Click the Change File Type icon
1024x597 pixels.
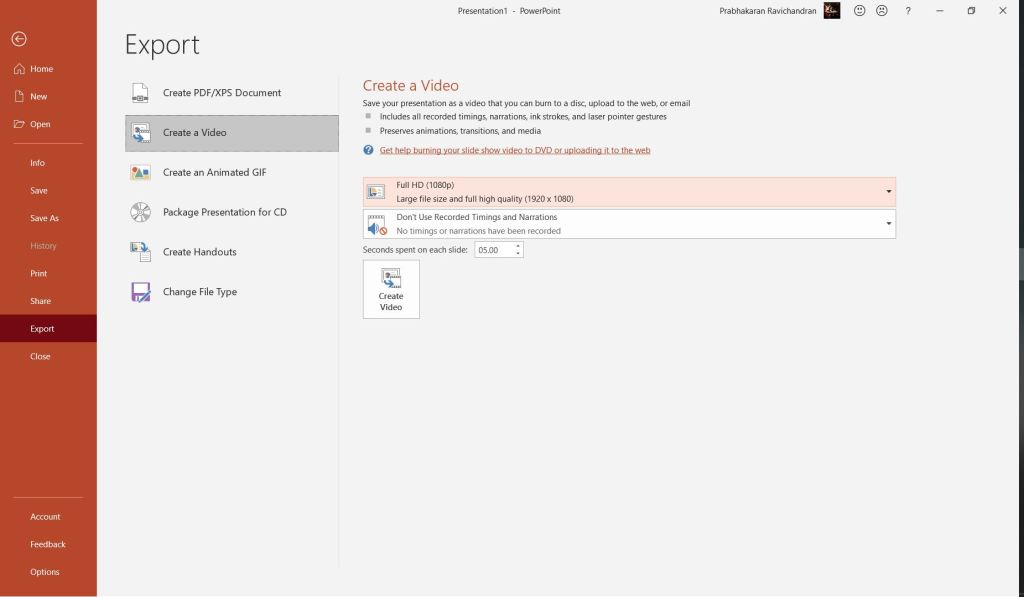click(140, 292)
